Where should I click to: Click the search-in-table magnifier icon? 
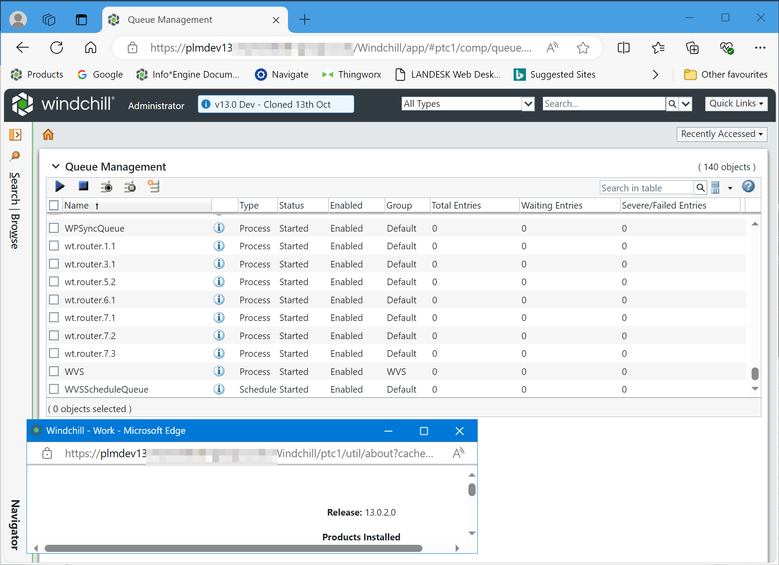[x=701, y=188]
